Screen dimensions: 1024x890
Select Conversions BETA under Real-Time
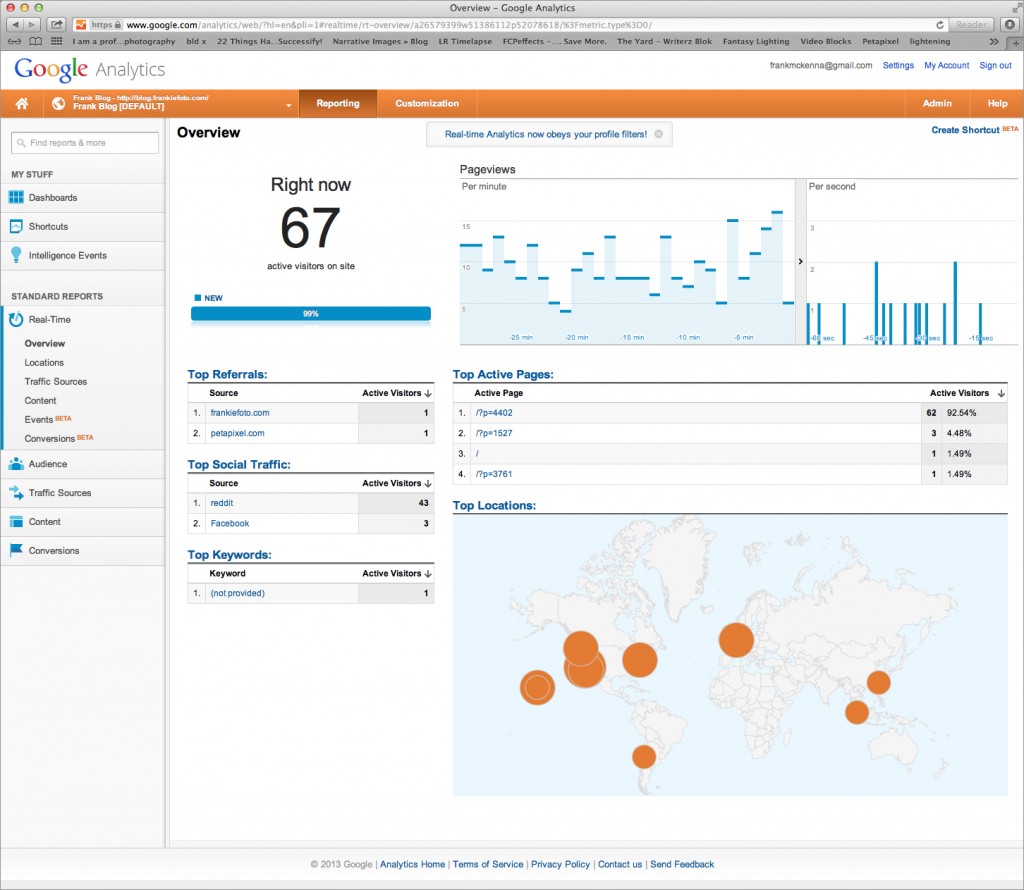point(59,438)
